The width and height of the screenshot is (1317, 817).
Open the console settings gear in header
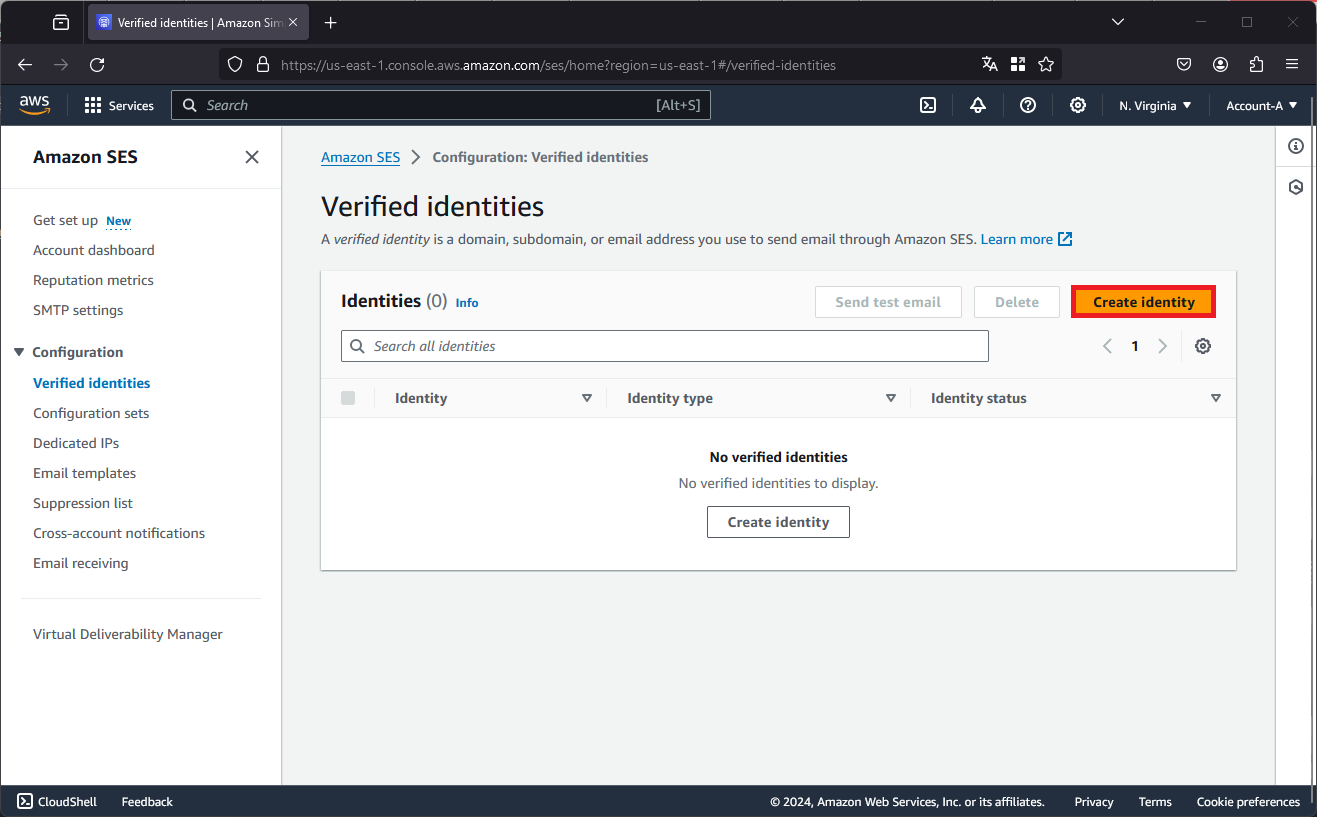point(1078,105)
